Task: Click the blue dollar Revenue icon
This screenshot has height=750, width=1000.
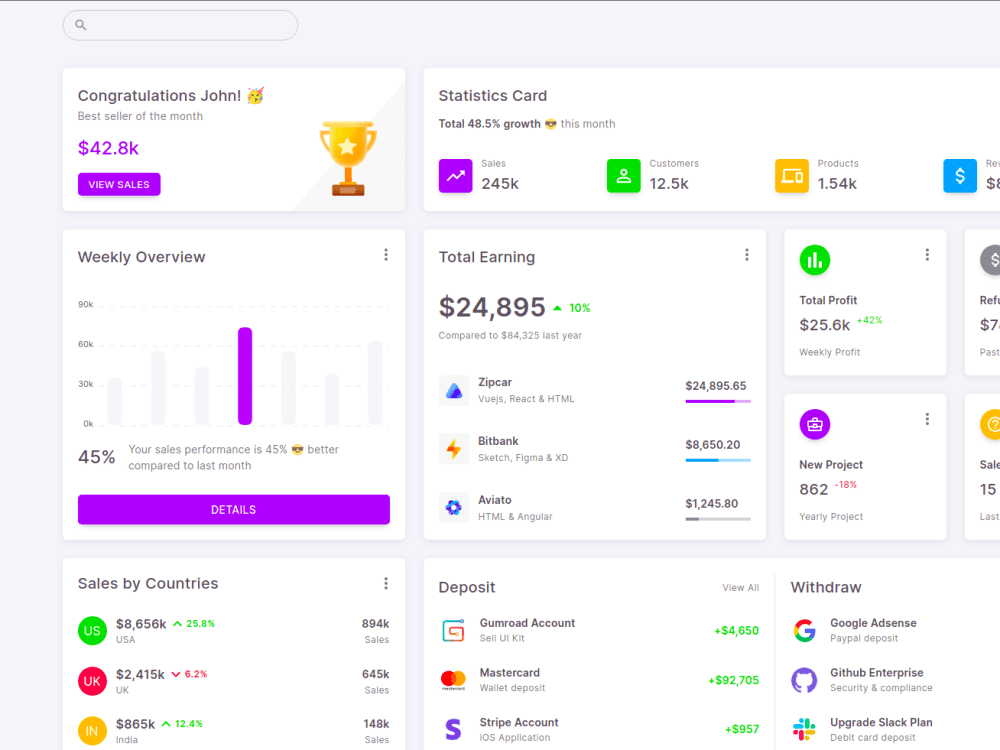Action: coord(960,175)
